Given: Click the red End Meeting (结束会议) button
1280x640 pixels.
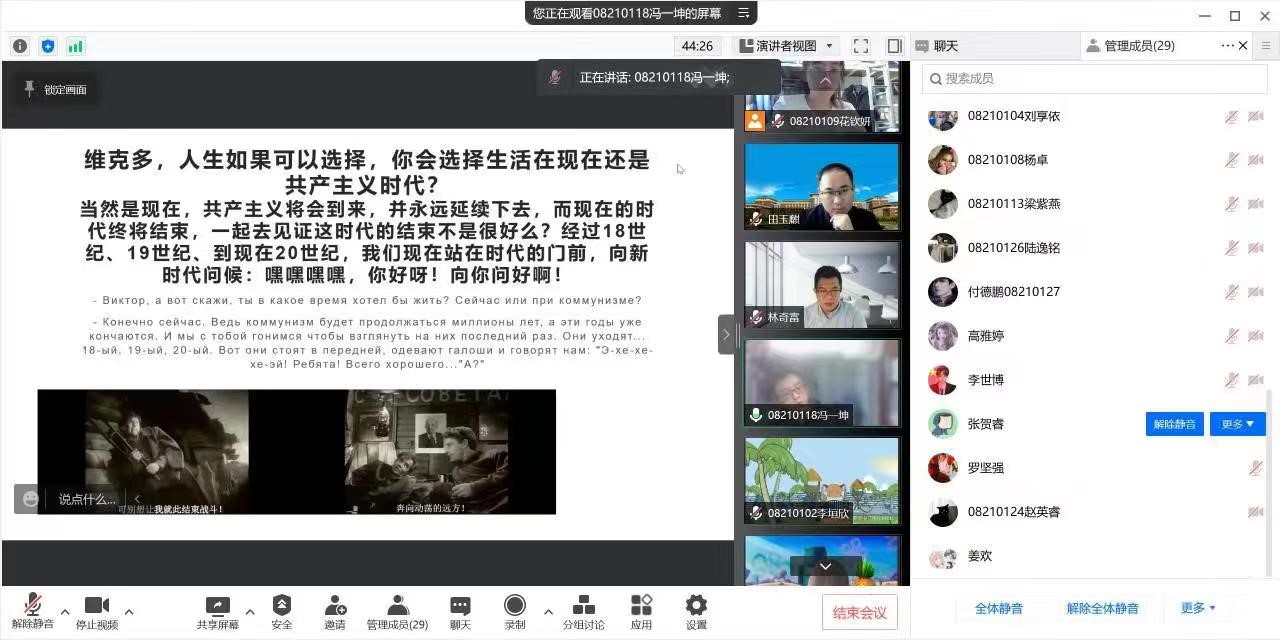Looking at the screenshot, I should pos(859,612).
